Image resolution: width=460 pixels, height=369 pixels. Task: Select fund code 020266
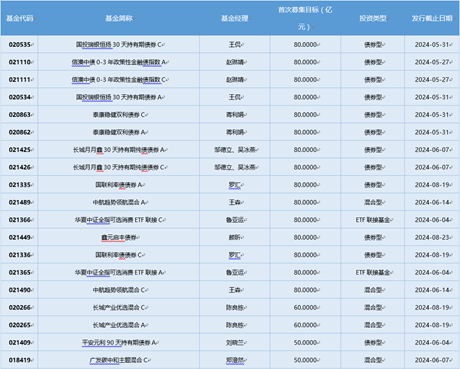(20, 308)
